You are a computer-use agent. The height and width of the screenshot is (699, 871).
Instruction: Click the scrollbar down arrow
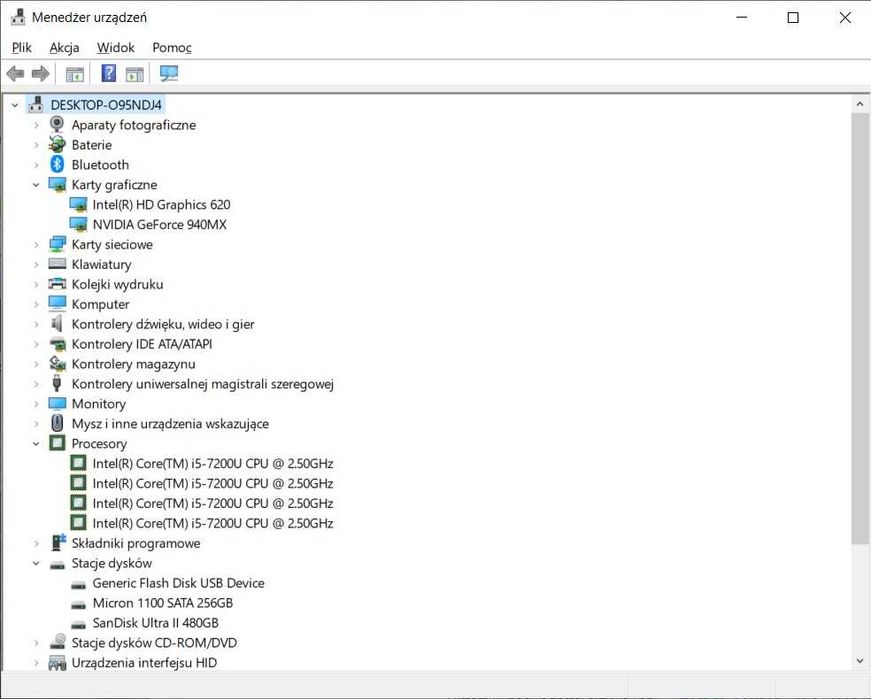(859, 661)
